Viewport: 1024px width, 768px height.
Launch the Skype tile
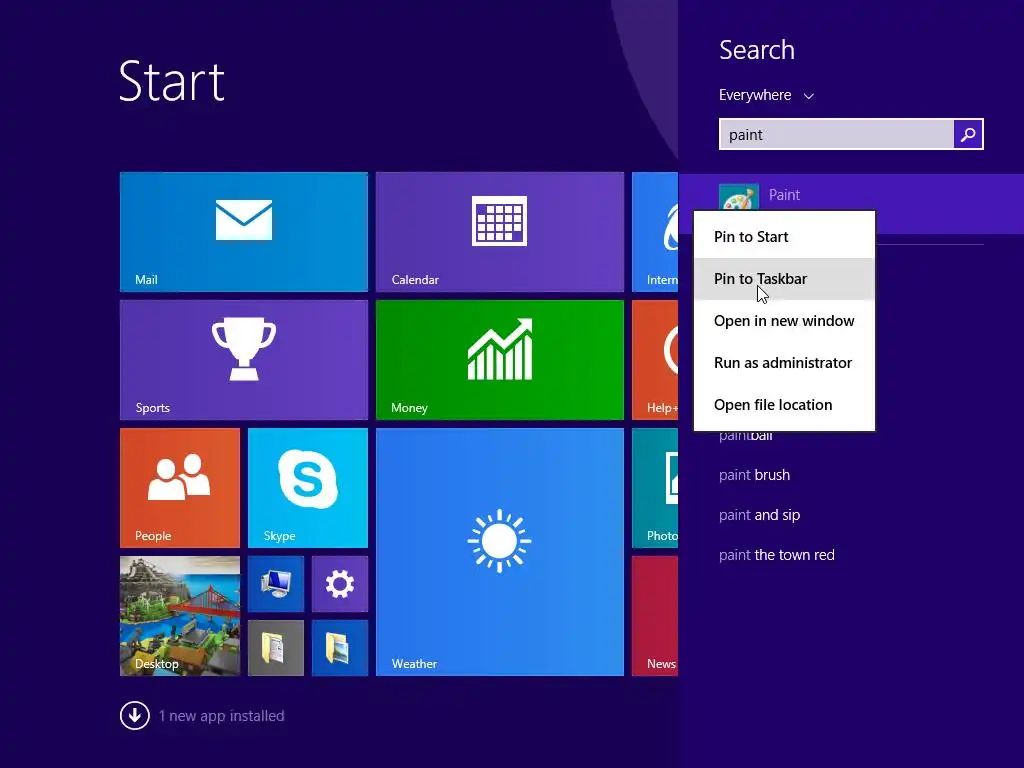[308, 488]
